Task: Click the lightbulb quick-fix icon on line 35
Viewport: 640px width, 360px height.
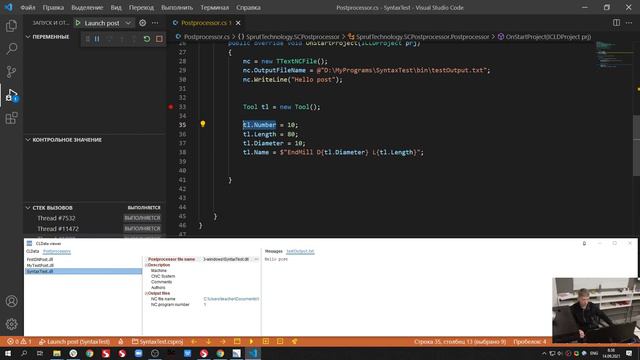Action: 203,124
